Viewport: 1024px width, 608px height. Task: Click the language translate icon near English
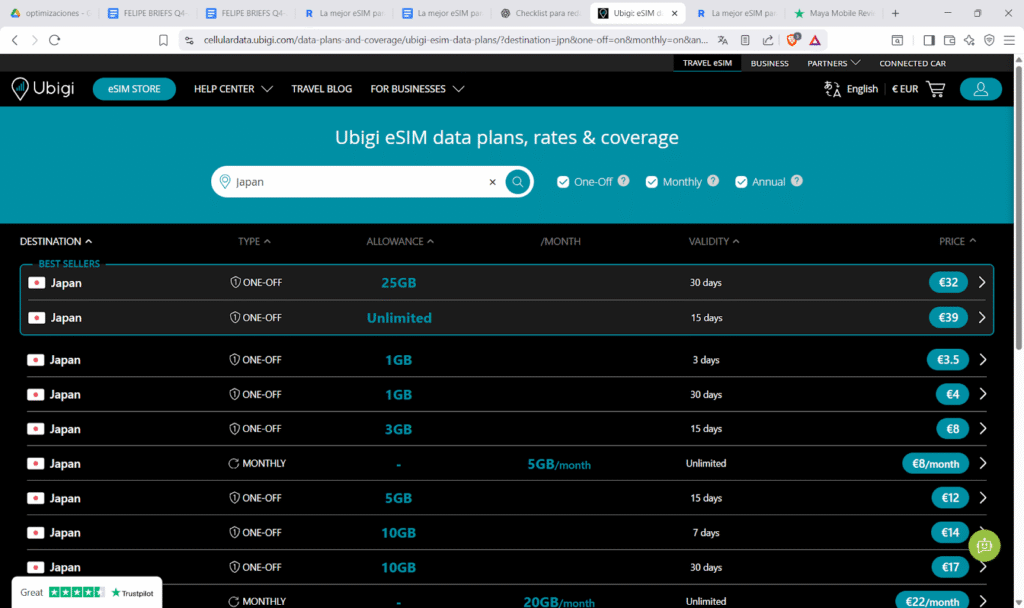[832, 89]
